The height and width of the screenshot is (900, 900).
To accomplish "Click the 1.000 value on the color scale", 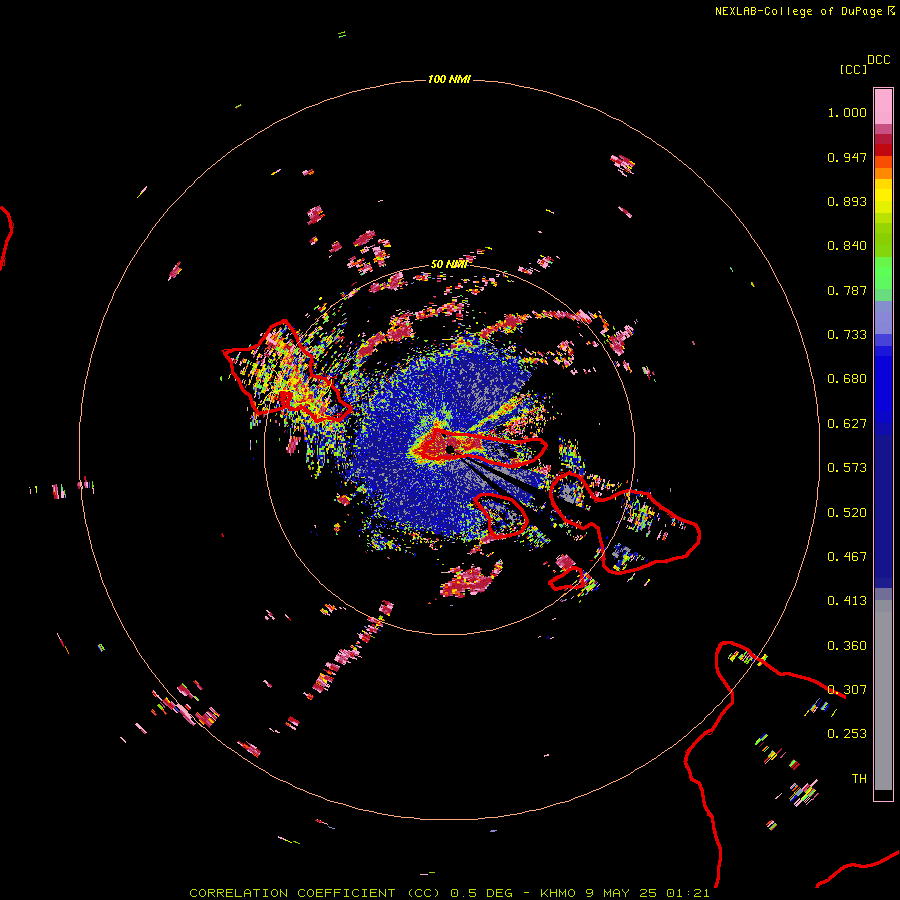I will (x=847, y=112).
